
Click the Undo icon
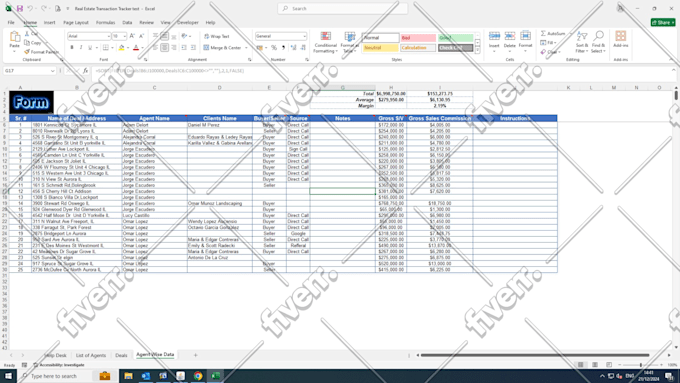[30, 8]
